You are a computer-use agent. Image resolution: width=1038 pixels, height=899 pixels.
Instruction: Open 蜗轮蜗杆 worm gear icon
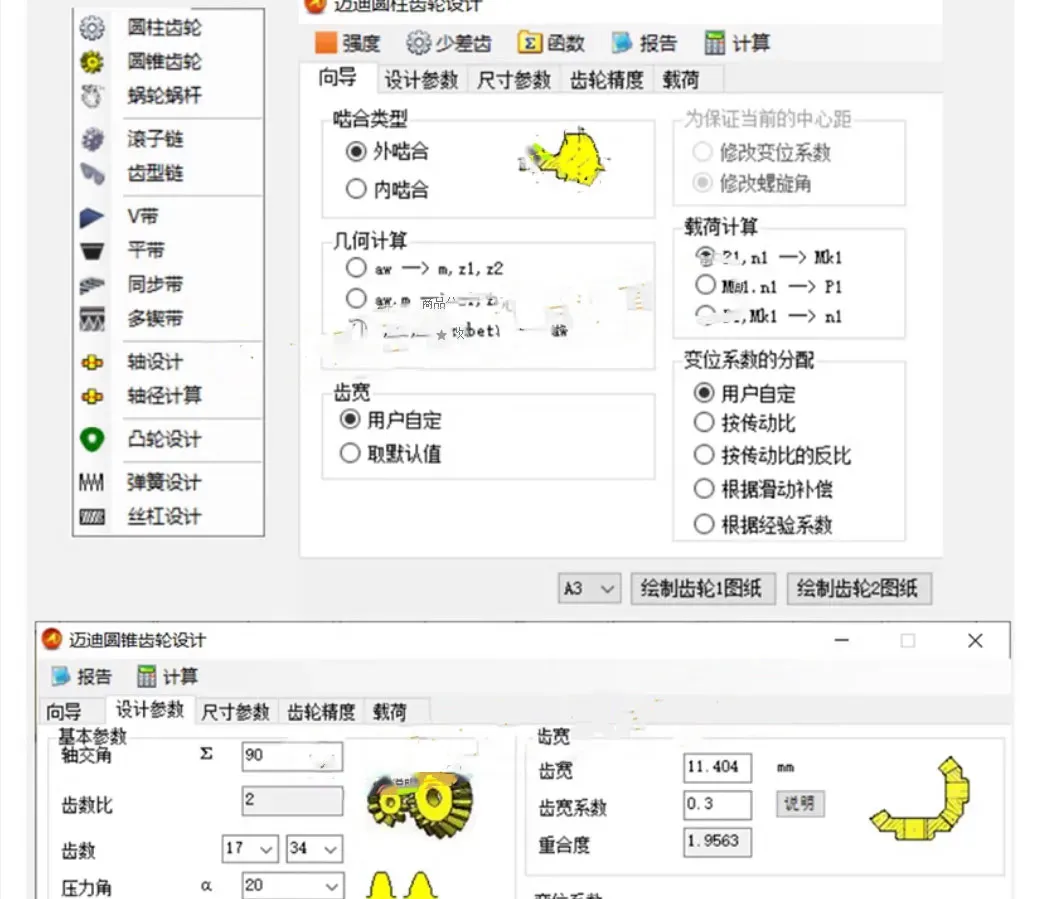point(92,97)
